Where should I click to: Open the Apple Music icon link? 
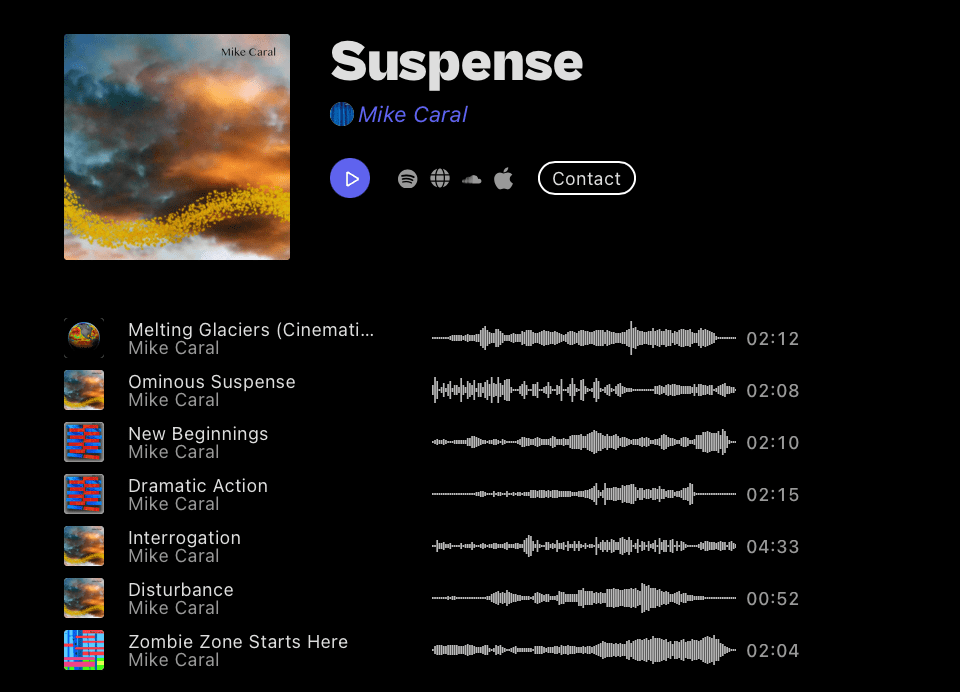tap(503, 179)
